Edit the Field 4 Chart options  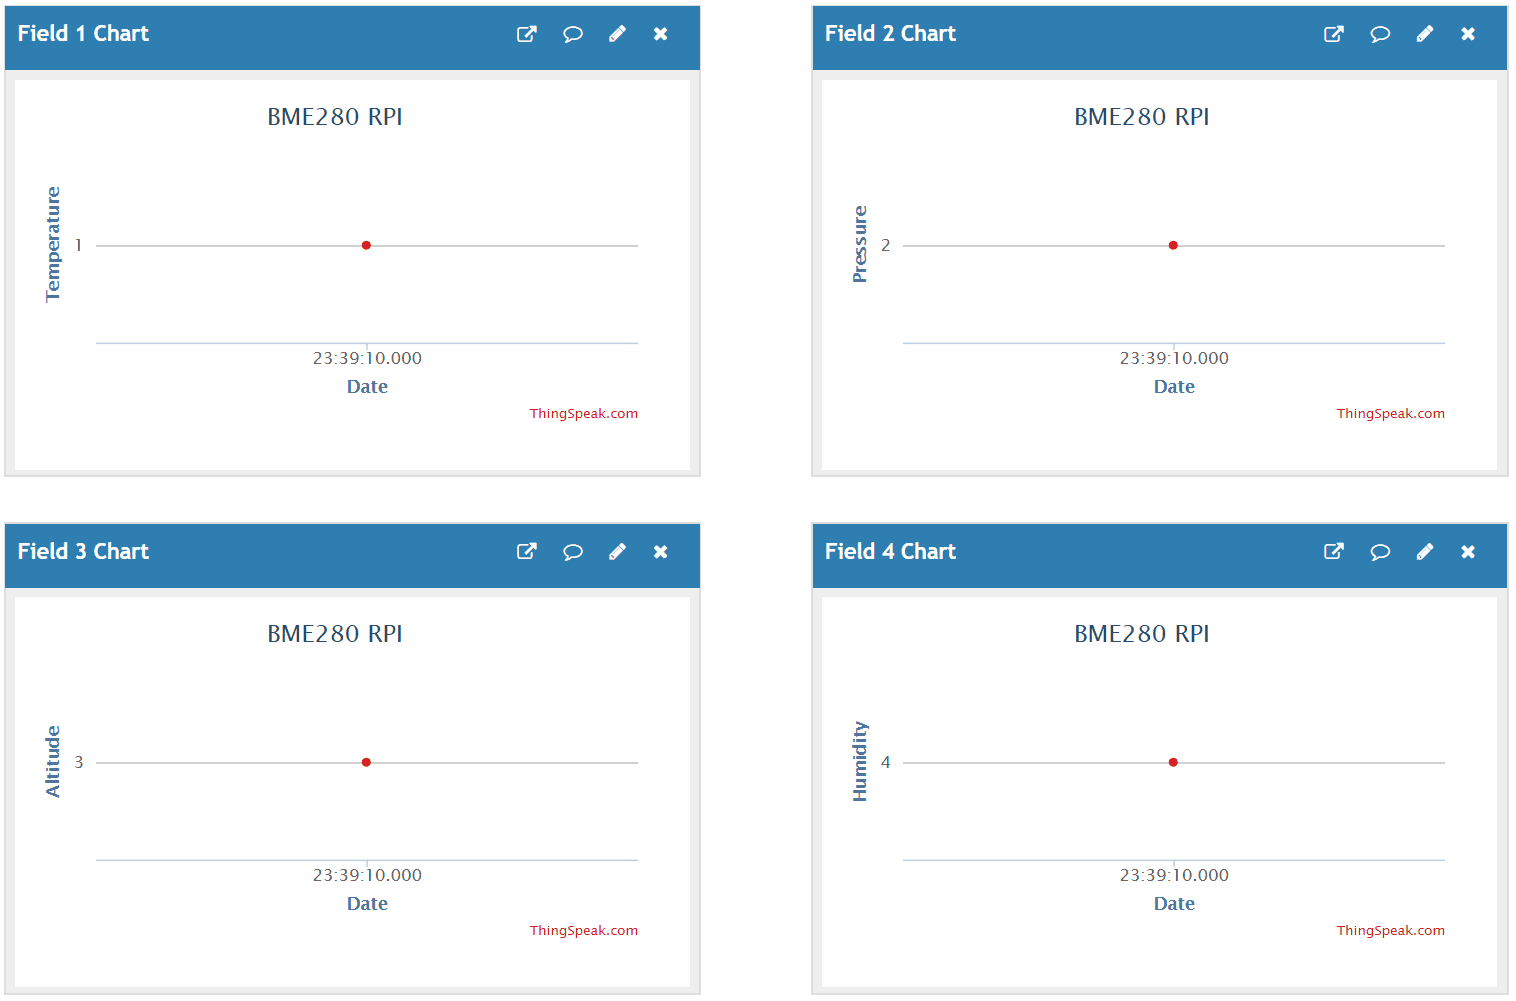click(1424, 551)
